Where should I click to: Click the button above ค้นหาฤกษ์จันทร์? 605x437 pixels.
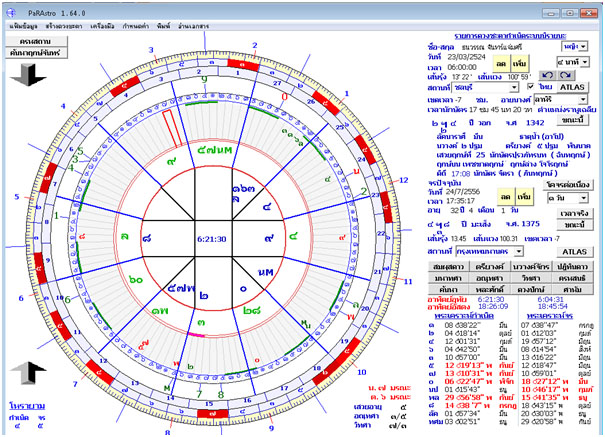[37, 41]
